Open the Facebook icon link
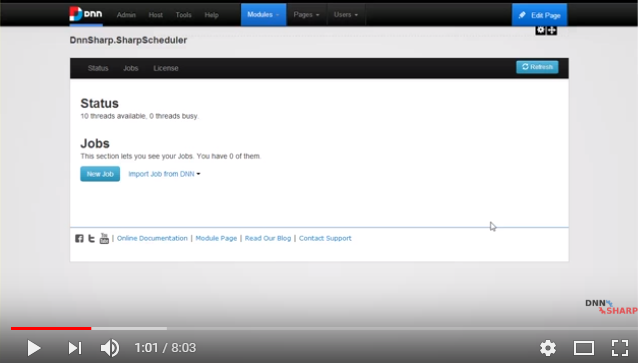 [x=79, y=238]
